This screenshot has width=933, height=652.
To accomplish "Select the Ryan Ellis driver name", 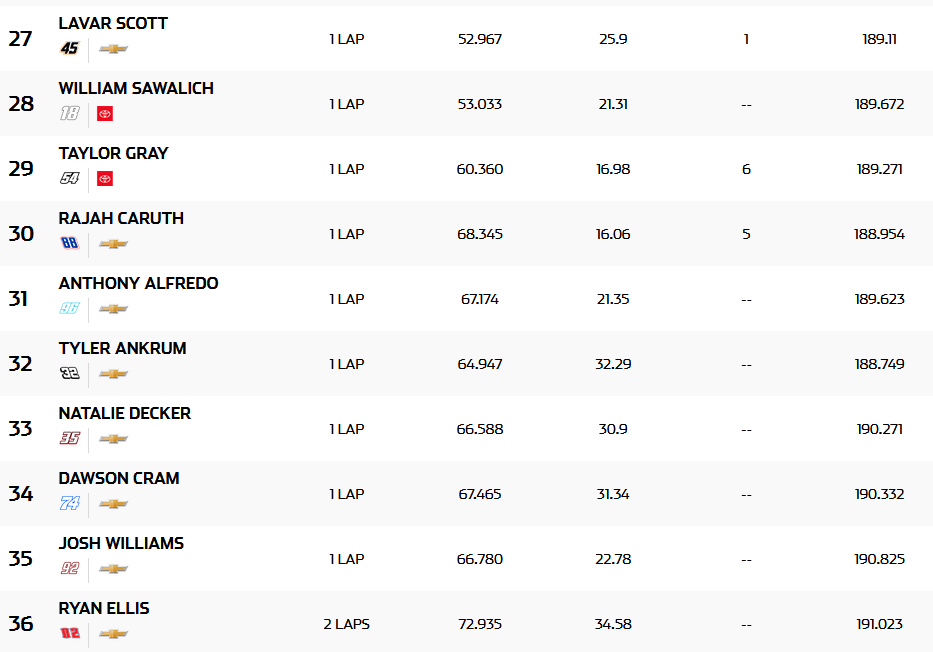I will coord(104,608).
